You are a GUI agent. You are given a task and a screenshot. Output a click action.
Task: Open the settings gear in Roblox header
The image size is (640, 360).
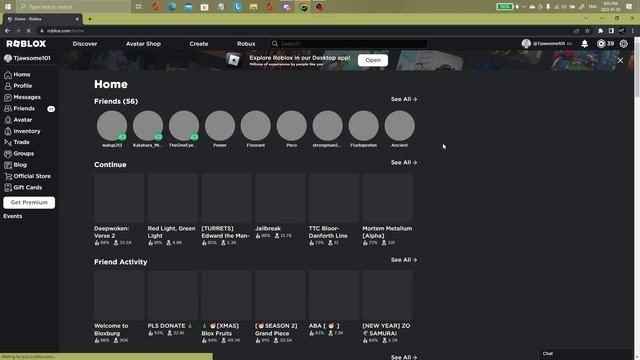pos(624,44)
